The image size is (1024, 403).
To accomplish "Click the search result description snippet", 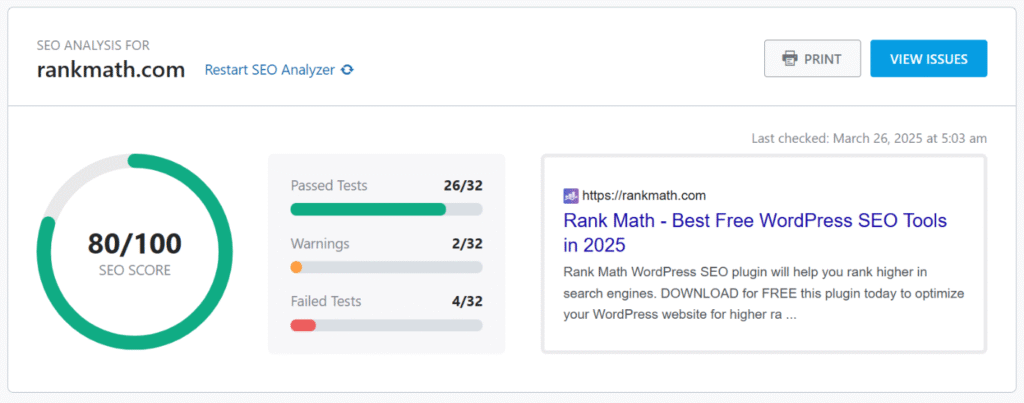I will click(x=758, y=292).
